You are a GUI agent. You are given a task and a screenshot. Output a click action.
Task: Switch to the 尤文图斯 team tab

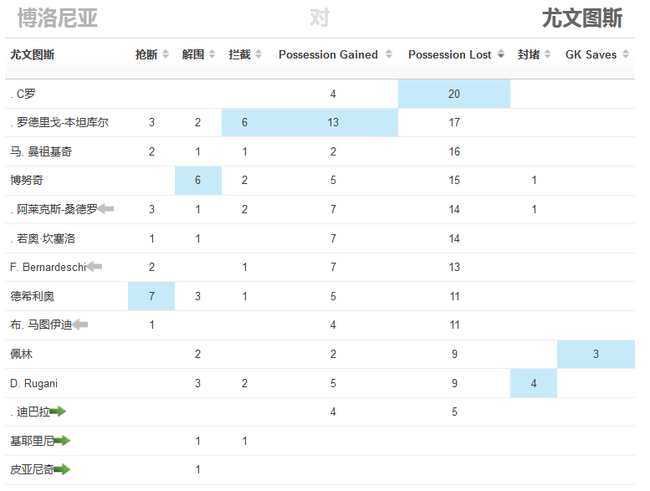pos(582,18)
